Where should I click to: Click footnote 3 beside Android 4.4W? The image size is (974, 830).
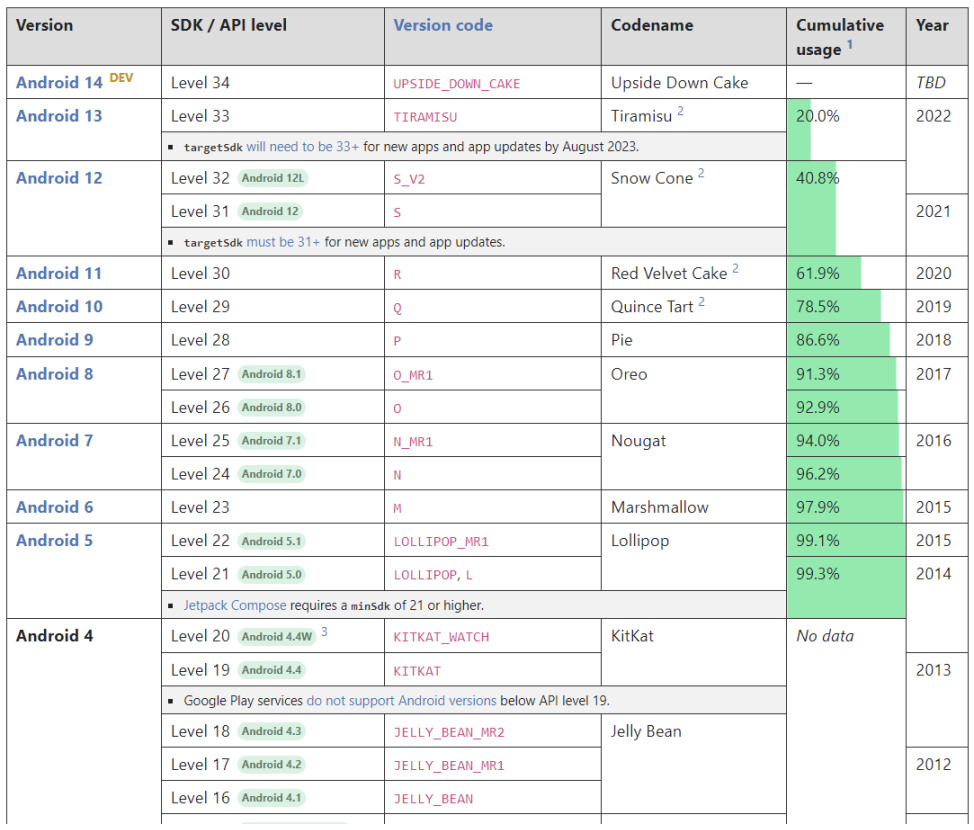(324, 632)
